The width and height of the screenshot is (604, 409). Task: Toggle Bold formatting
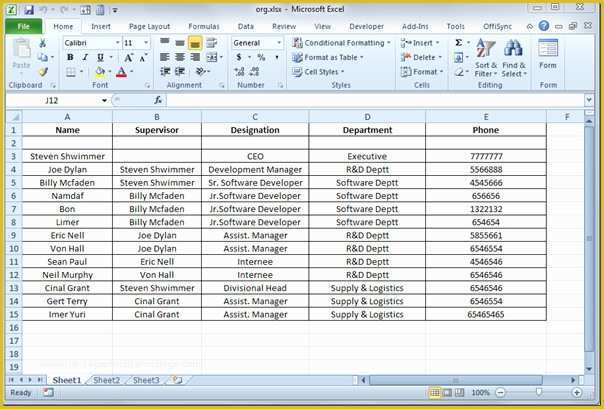point(70,58)
